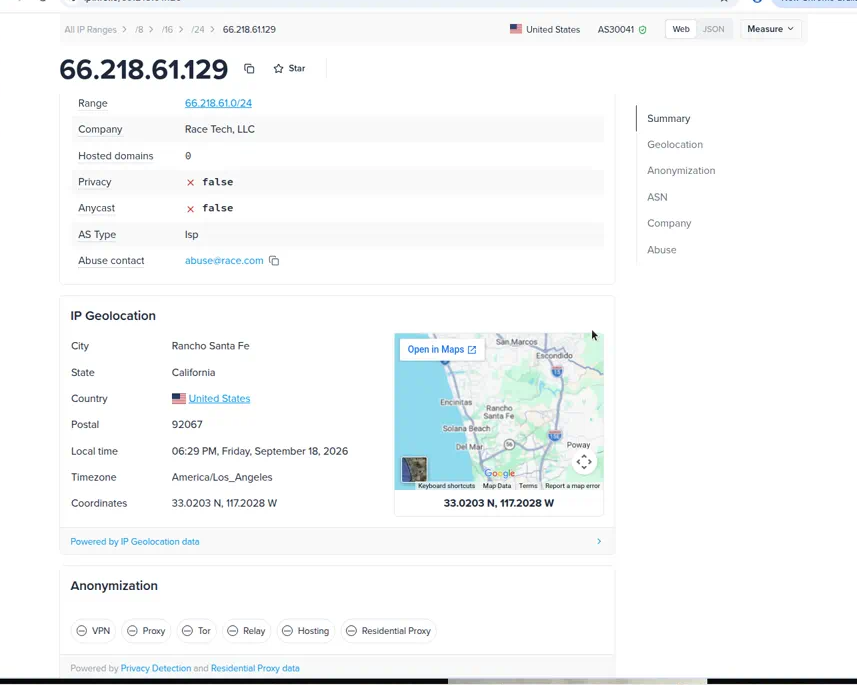Image resolution: width=857 pixels, height=685 pixels.
Task: Open the United States flag in header
Action: [515, 29]
